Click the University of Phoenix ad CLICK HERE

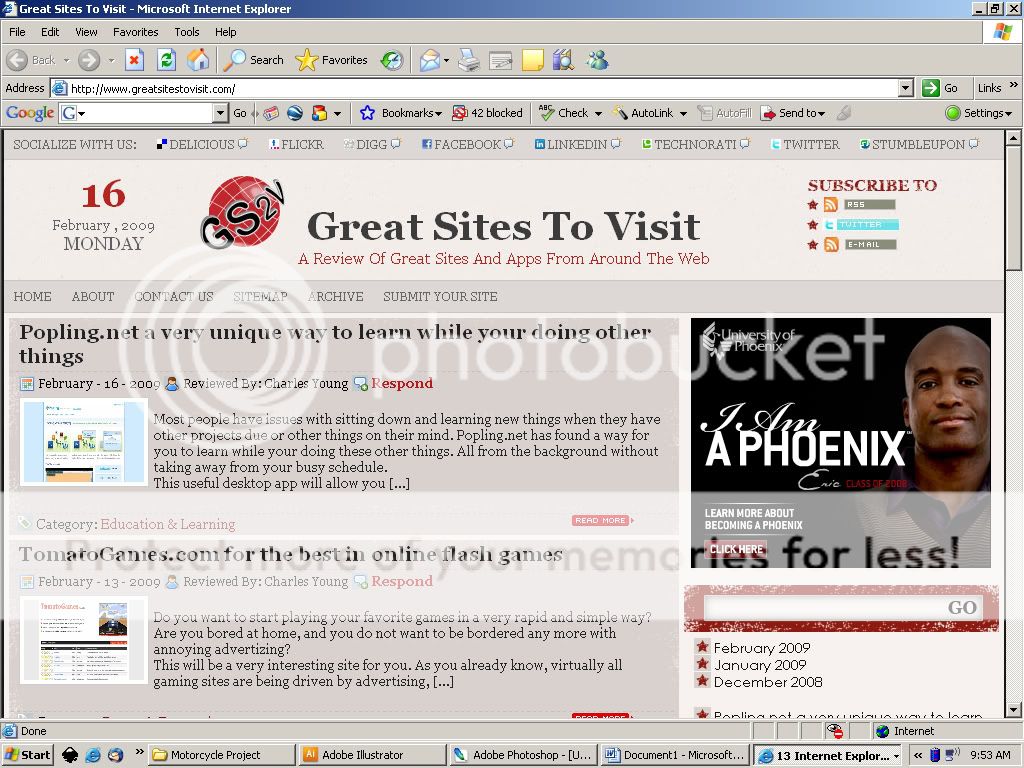[x=736, y=549]
